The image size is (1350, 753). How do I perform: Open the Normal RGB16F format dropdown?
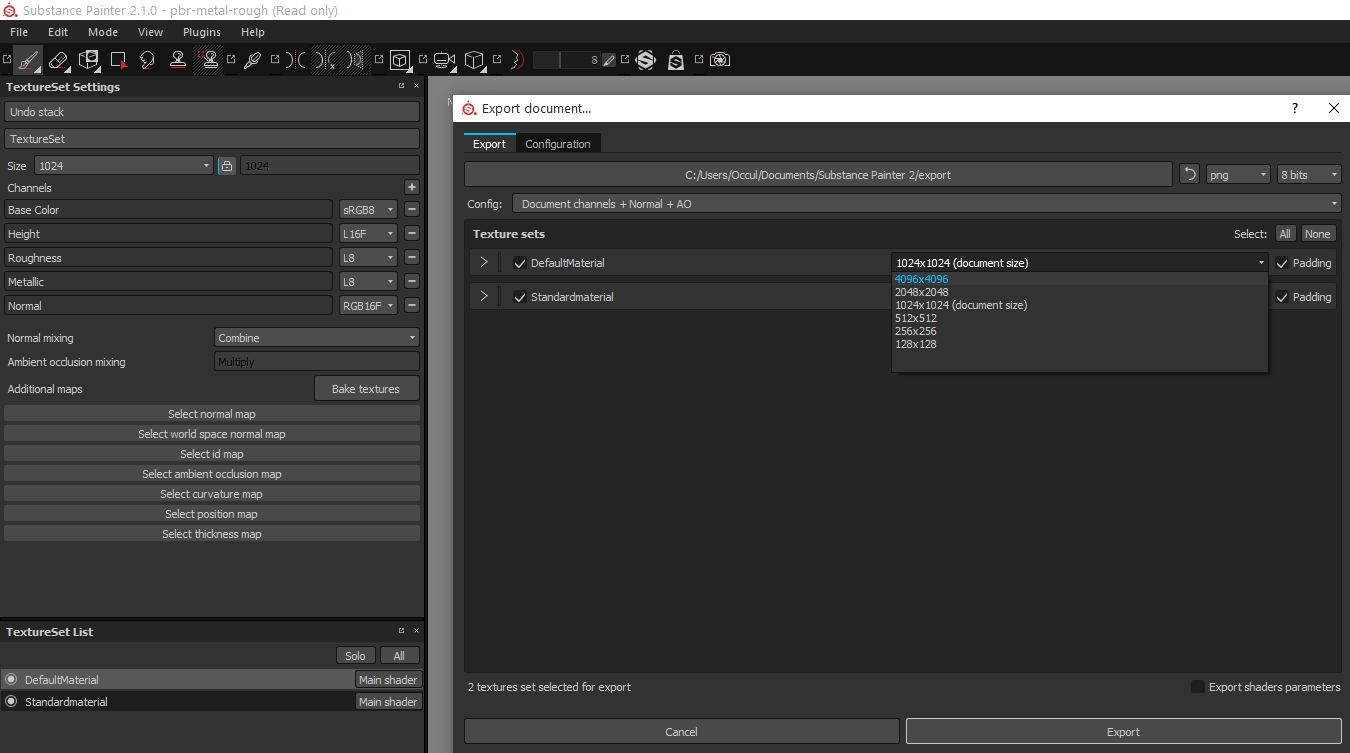[x=369, y=305]
